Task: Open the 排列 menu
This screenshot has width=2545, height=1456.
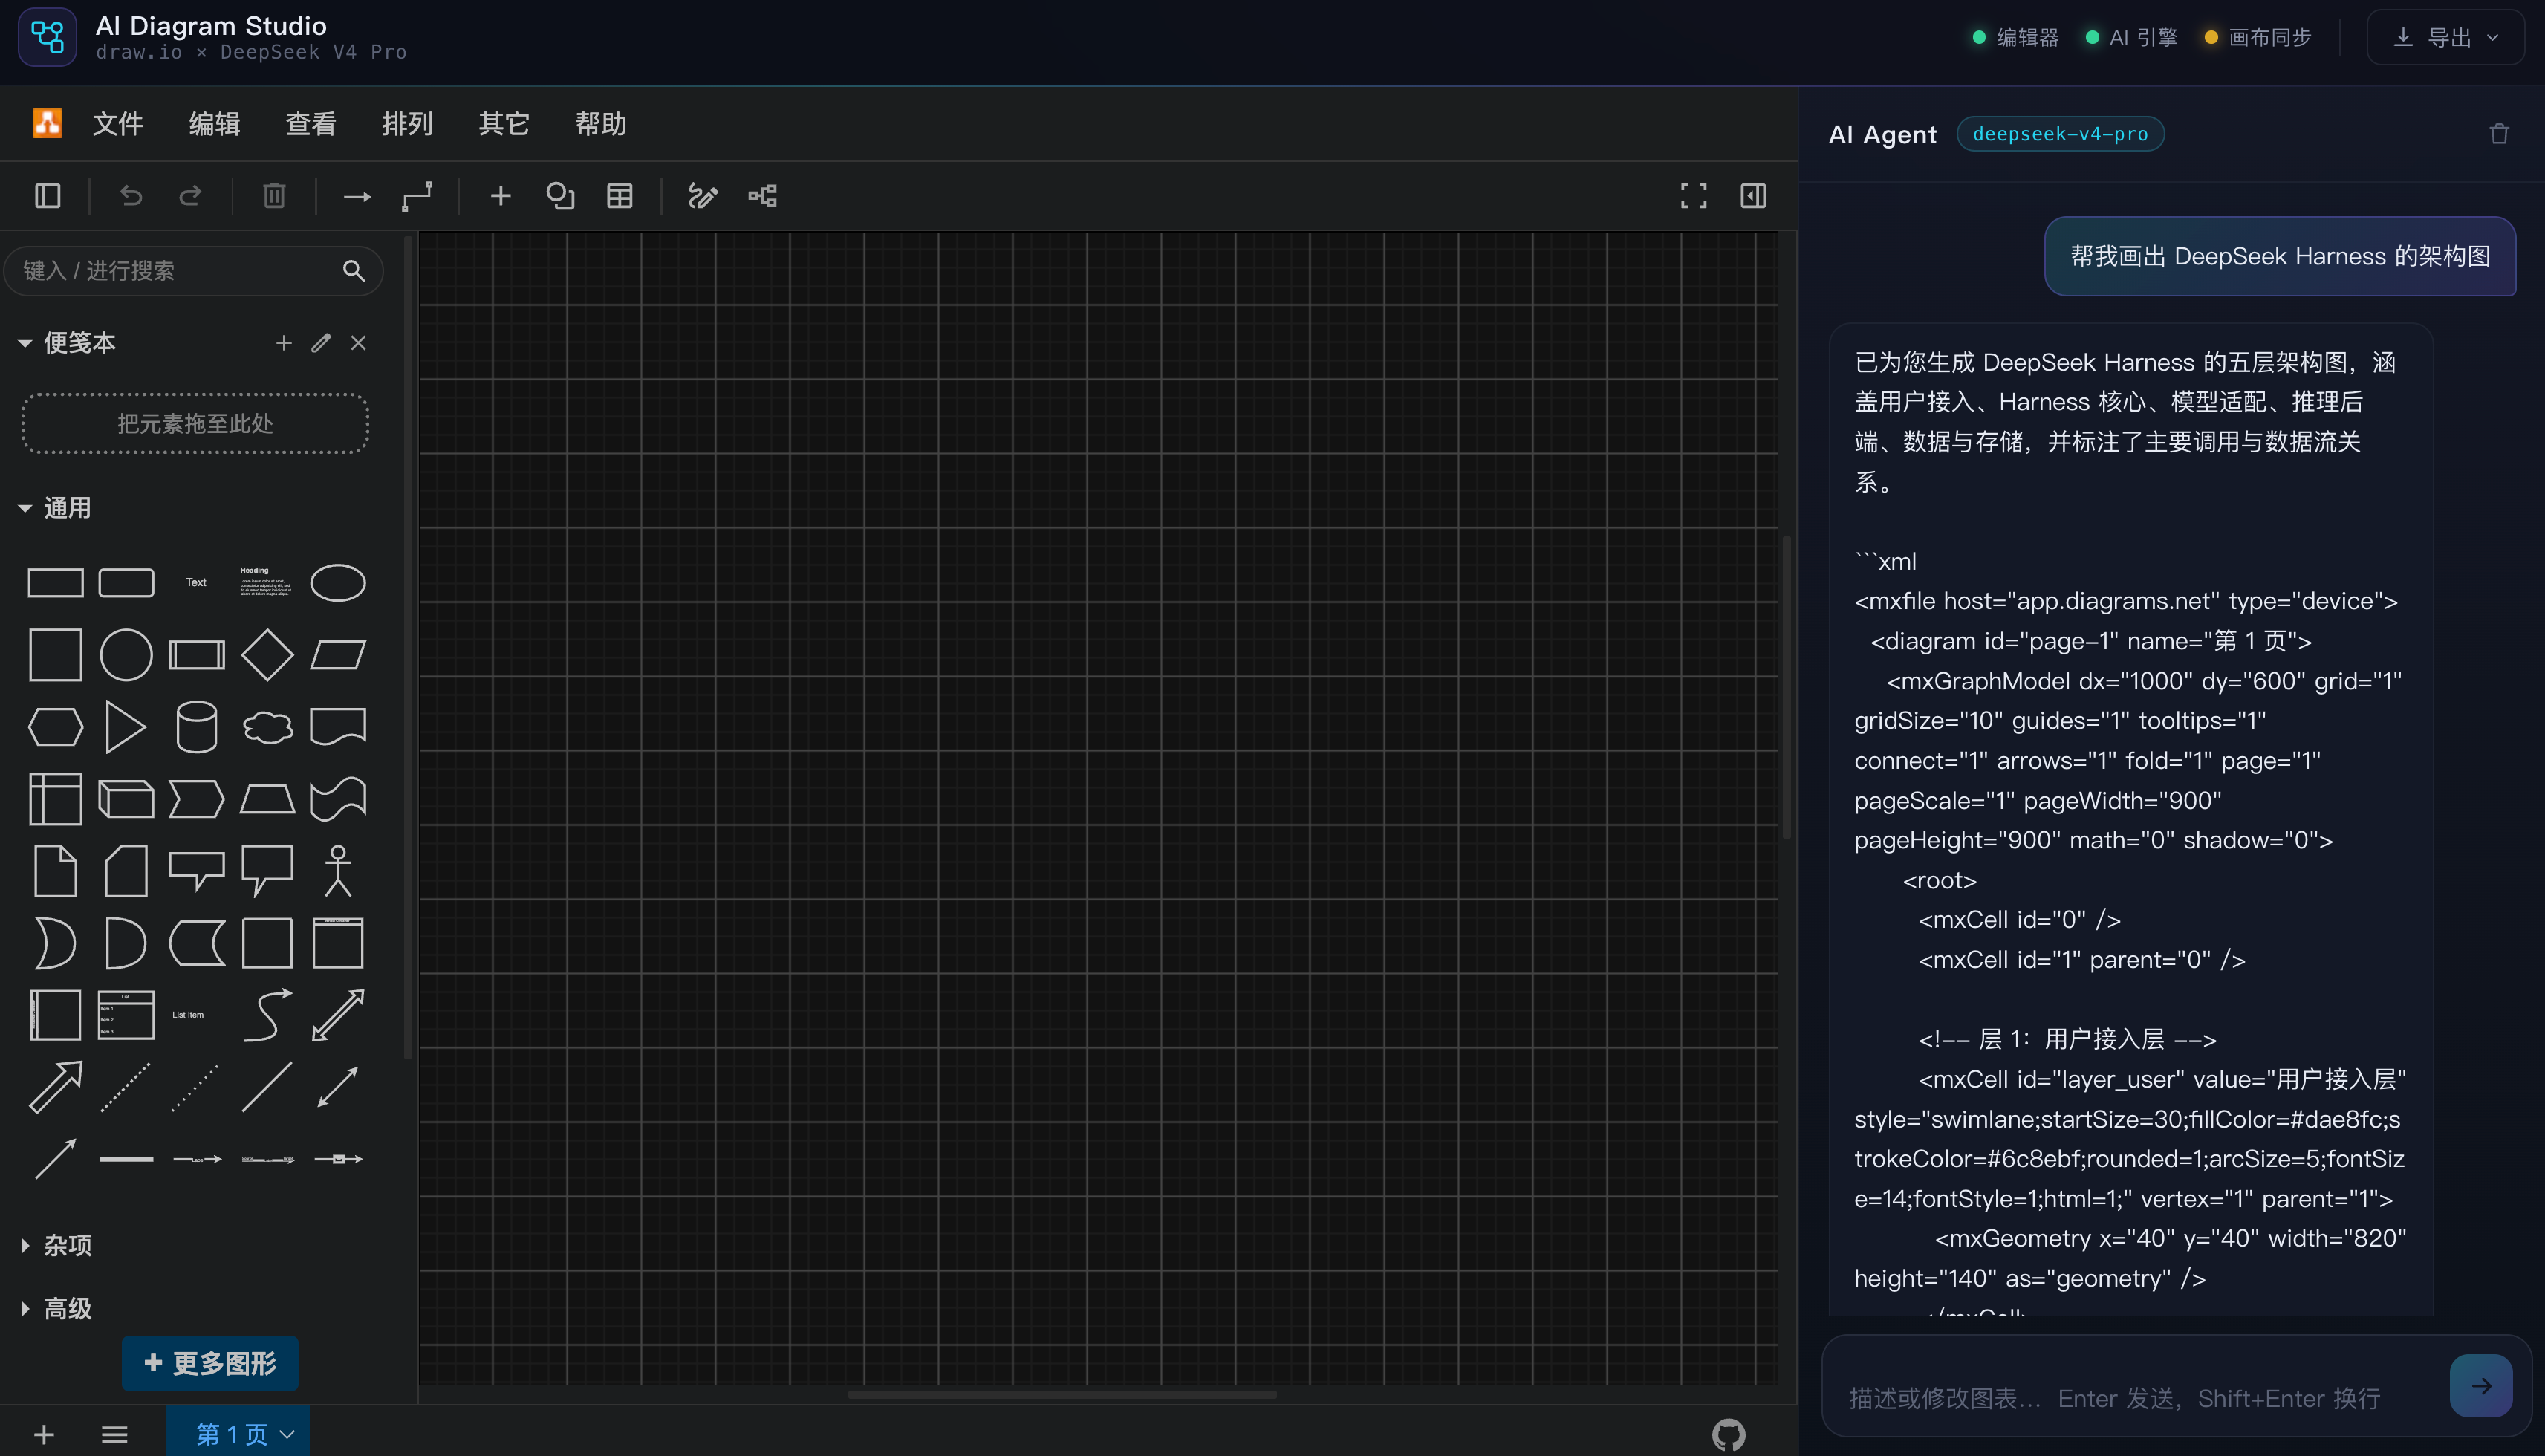Action: click(x=407, y=123)
